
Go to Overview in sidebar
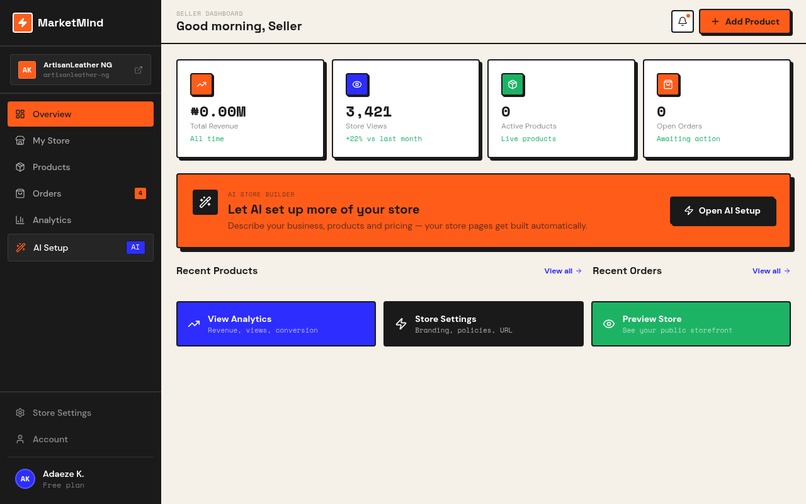click(x=81, y=114)
